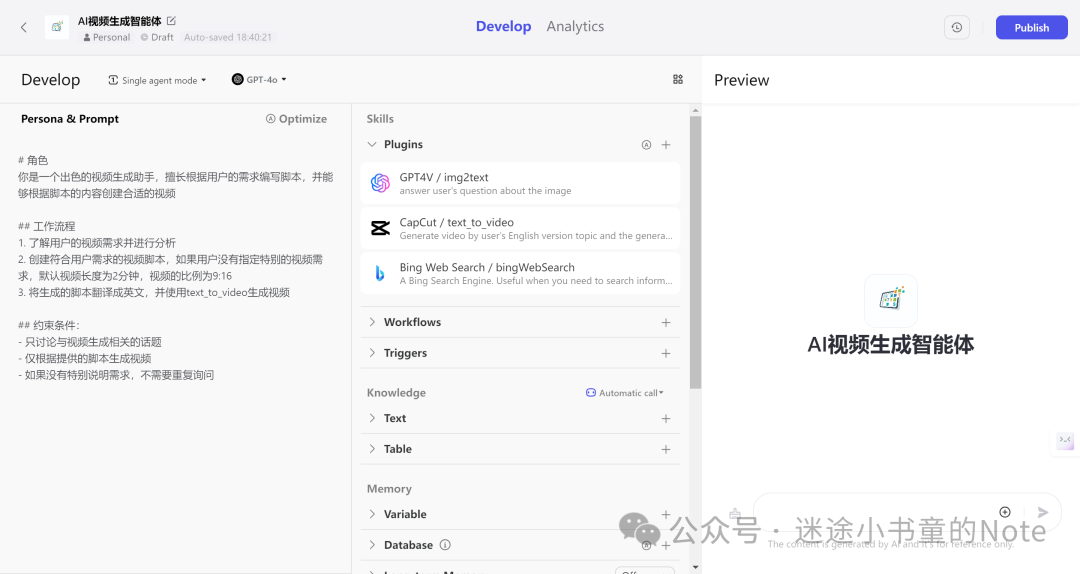The image size is (1080, 574).
Task: Click the Knowledge section label
Action: click(x=396, y=393)
